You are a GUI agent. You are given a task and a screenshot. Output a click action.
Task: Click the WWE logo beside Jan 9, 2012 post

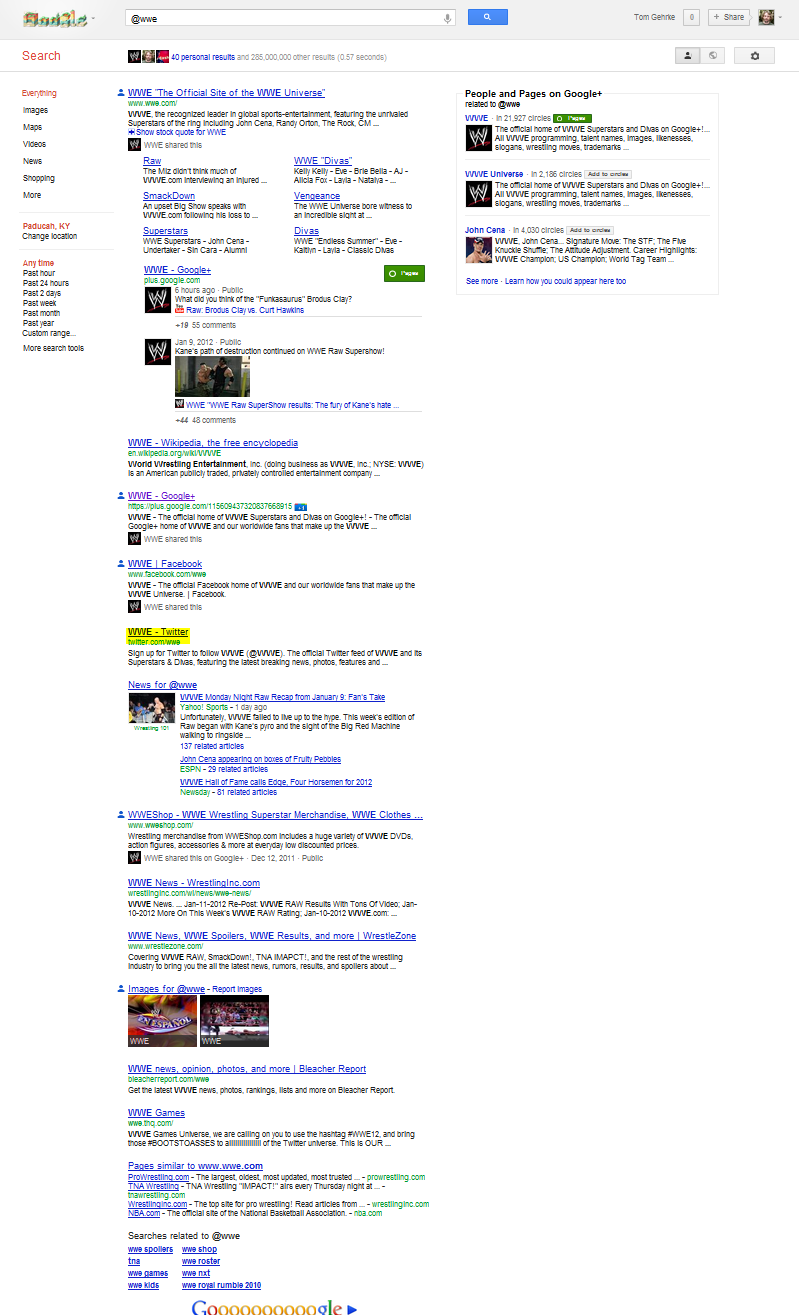click(x=158, y=352)
